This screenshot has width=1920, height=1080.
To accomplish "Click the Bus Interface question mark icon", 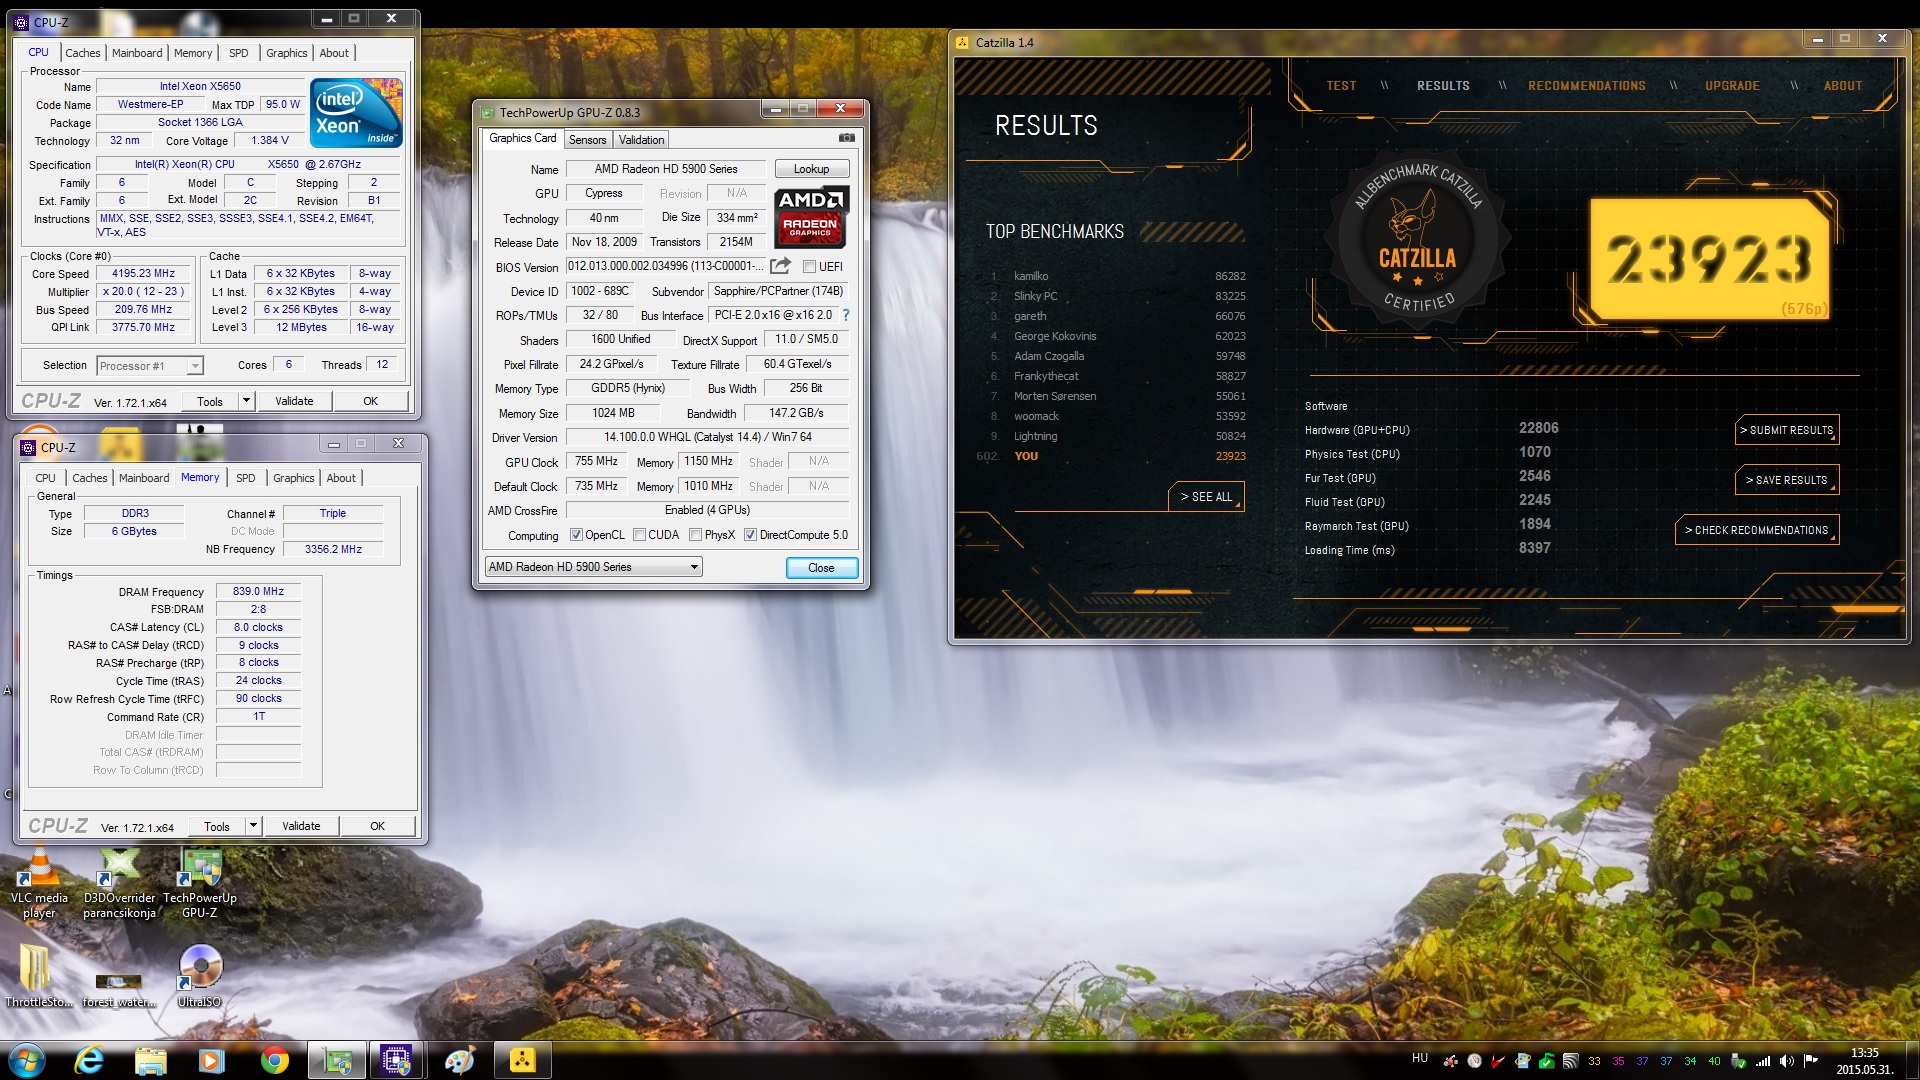I will [x=846, y=315].
